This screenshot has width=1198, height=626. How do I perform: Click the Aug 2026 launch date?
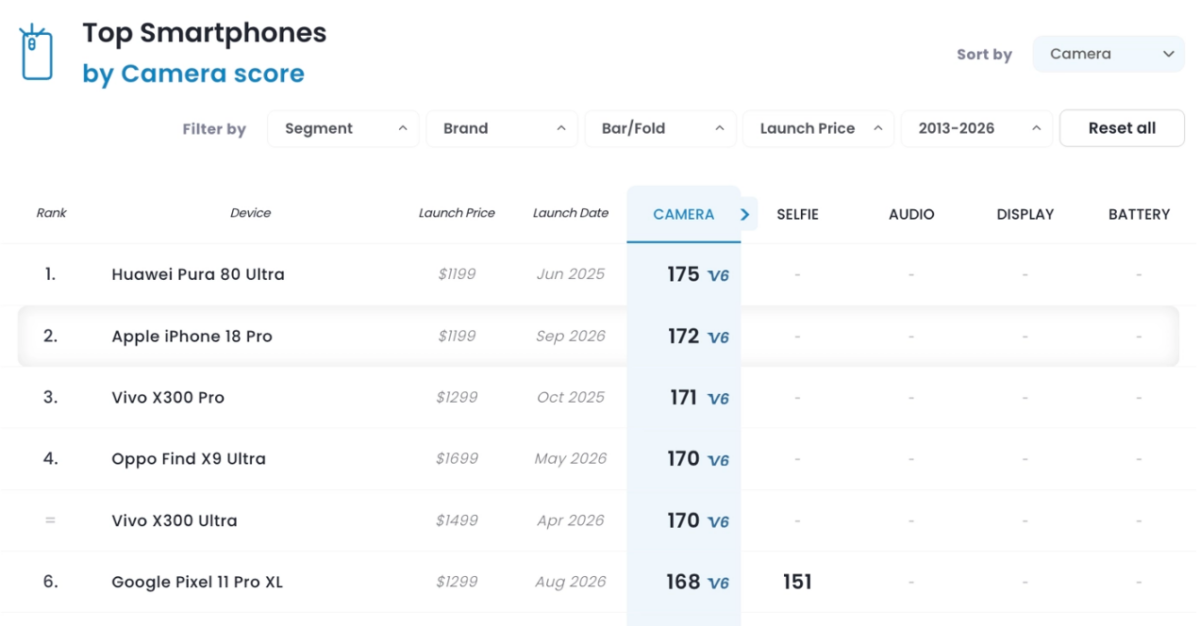[x=571, y=582]
